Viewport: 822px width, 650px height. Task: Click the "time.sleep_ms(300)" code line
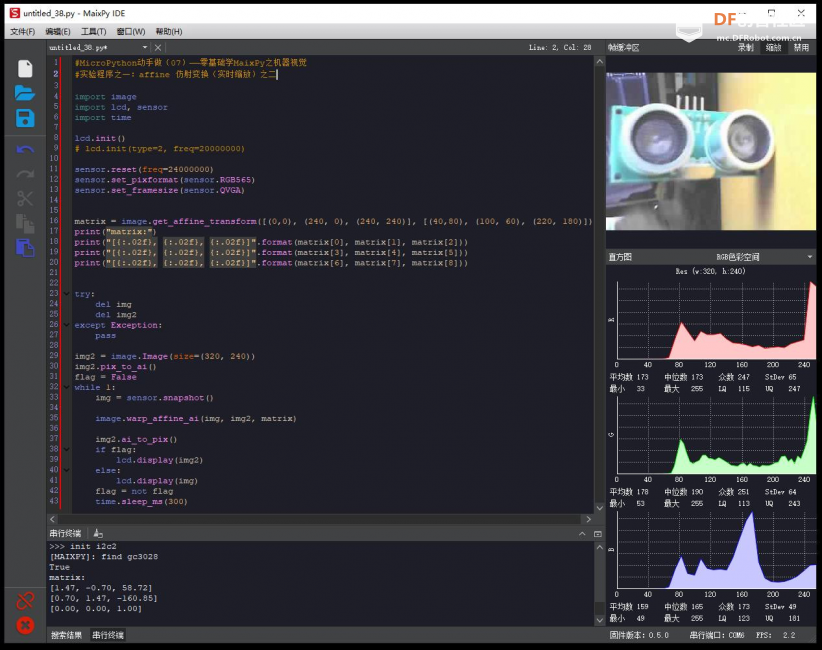tap(141, 502)
